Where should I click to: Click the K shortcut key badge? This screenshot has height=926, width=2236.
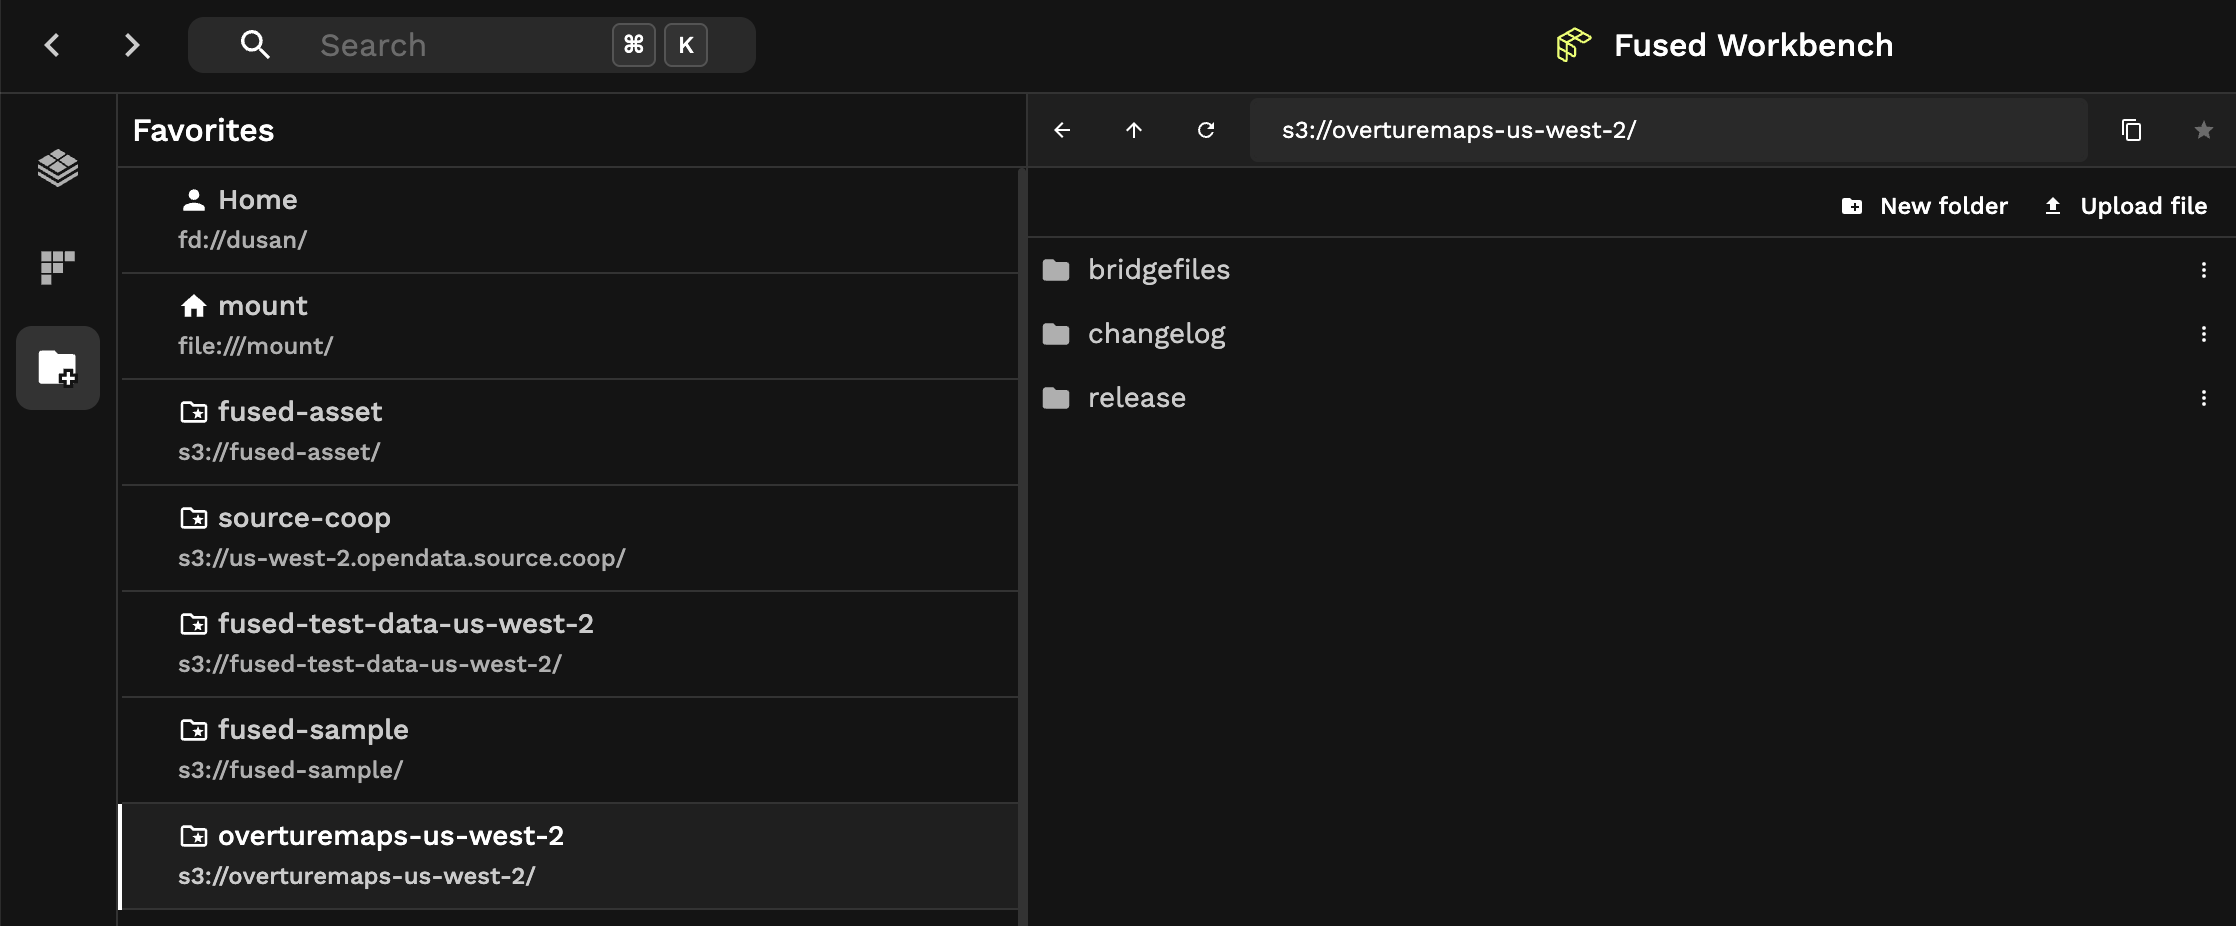(x=686, y=45)
